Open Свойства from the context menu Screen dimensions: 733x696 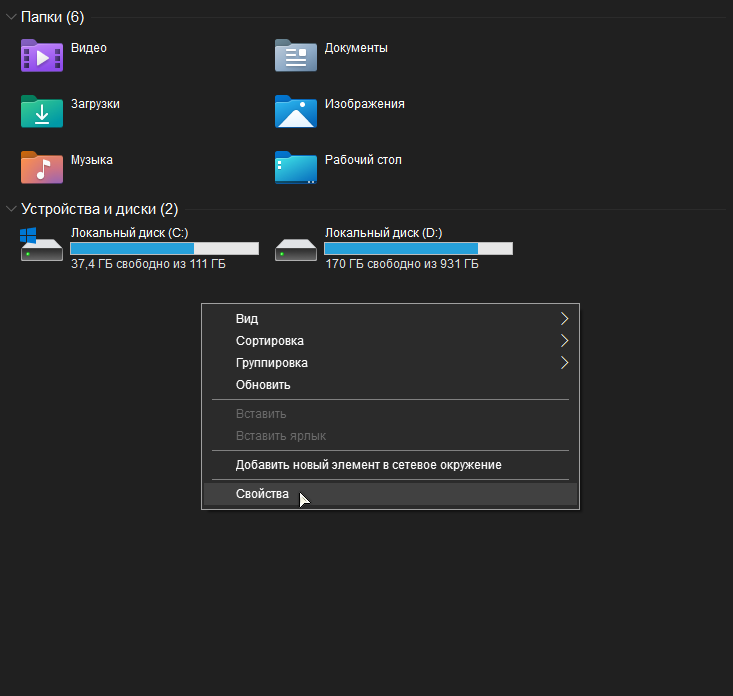click(390, 494)
